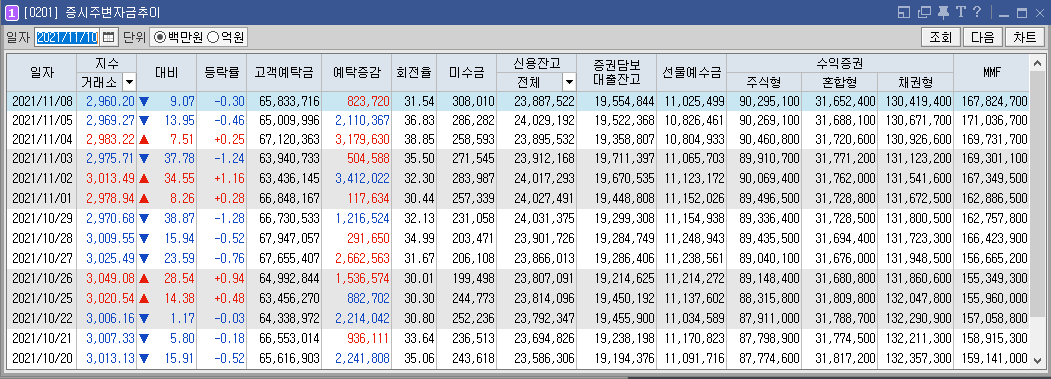The image size is (1051, 379).
Task: Close the 증시주변자금추이 window
Action: click(x=1040, y=13)
